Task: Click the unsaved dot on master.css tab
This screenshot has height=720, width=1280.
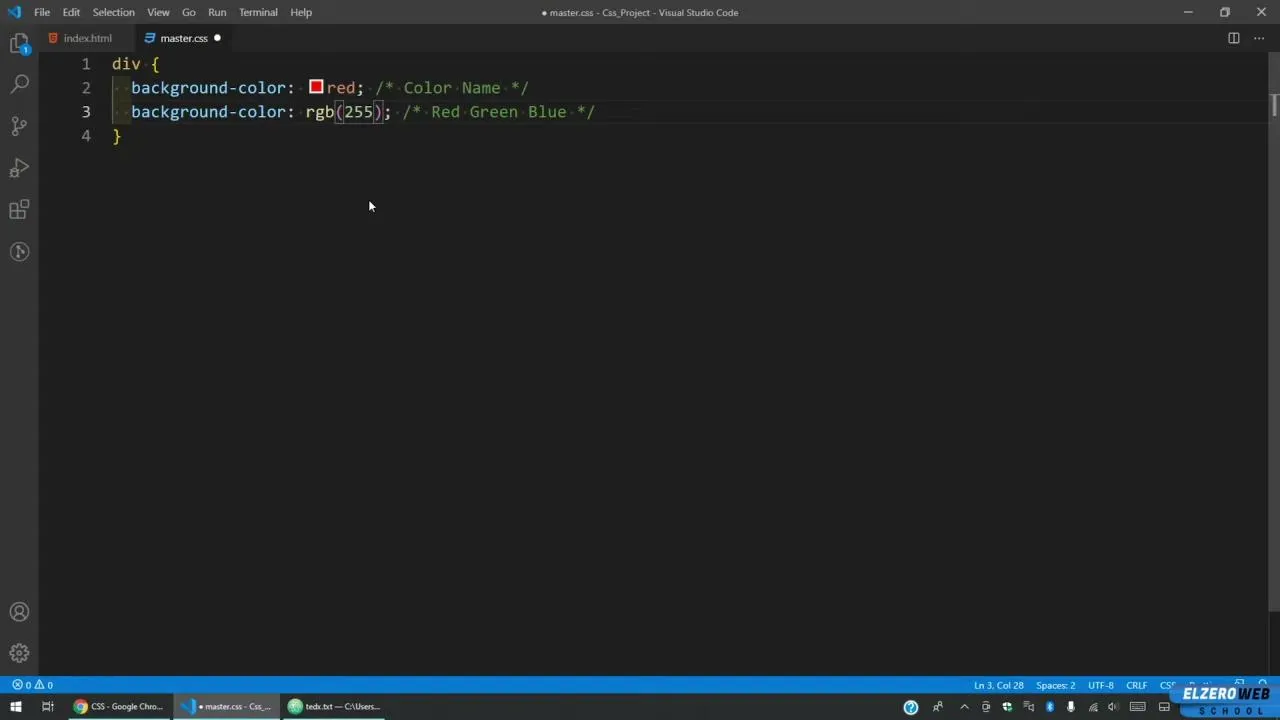Action: (217, 38)
